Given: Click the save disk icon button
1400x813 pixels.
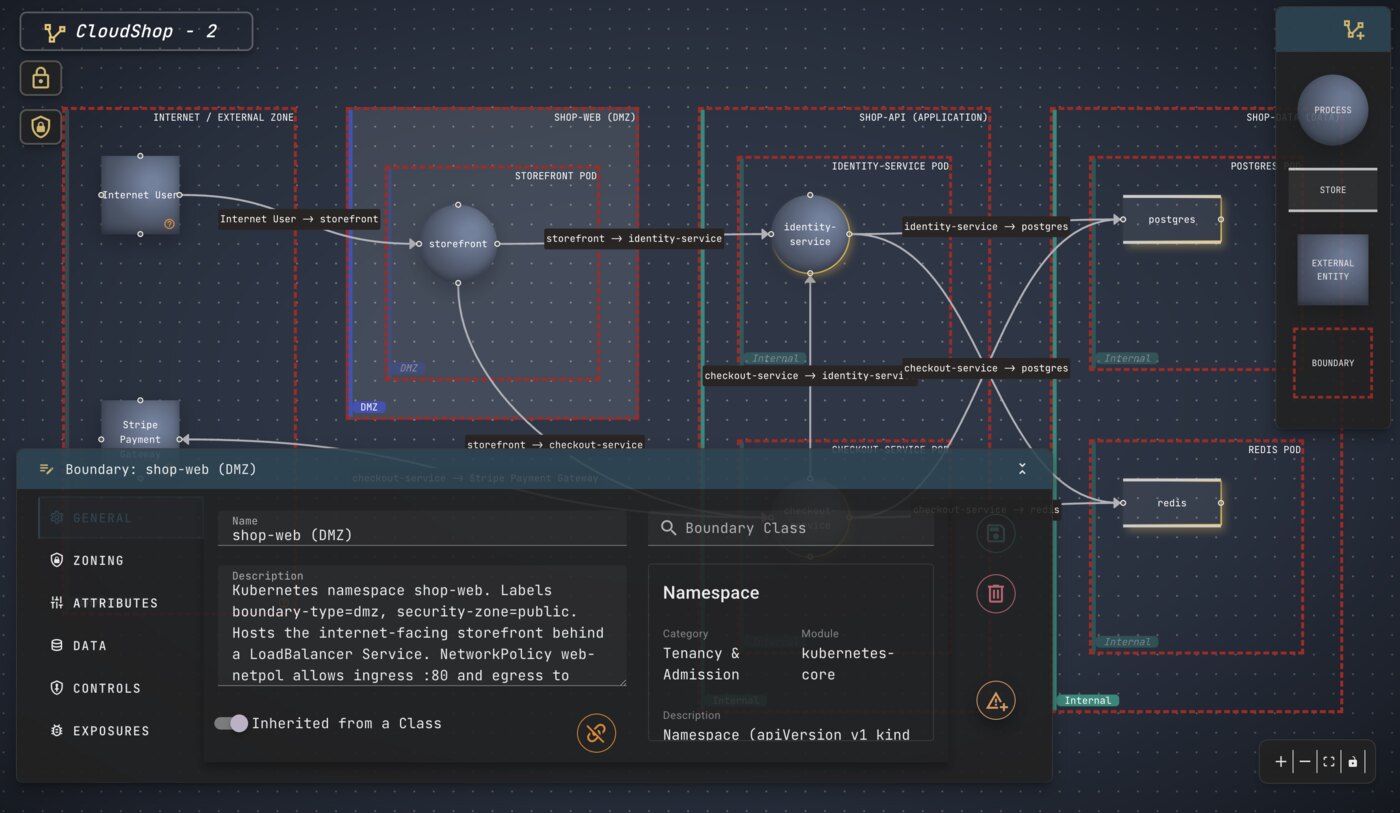Looking at the screenshot, I should tap(996, 534).
